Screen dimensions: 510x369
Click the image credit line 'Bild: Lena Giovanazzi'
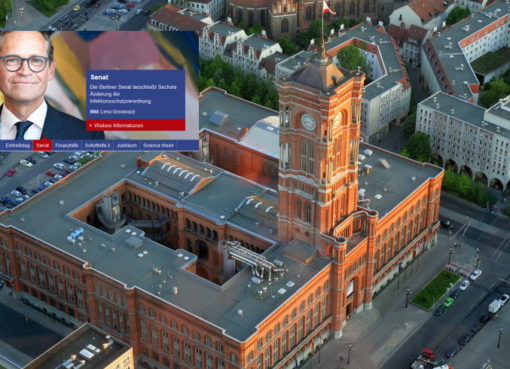coord(112,112)
